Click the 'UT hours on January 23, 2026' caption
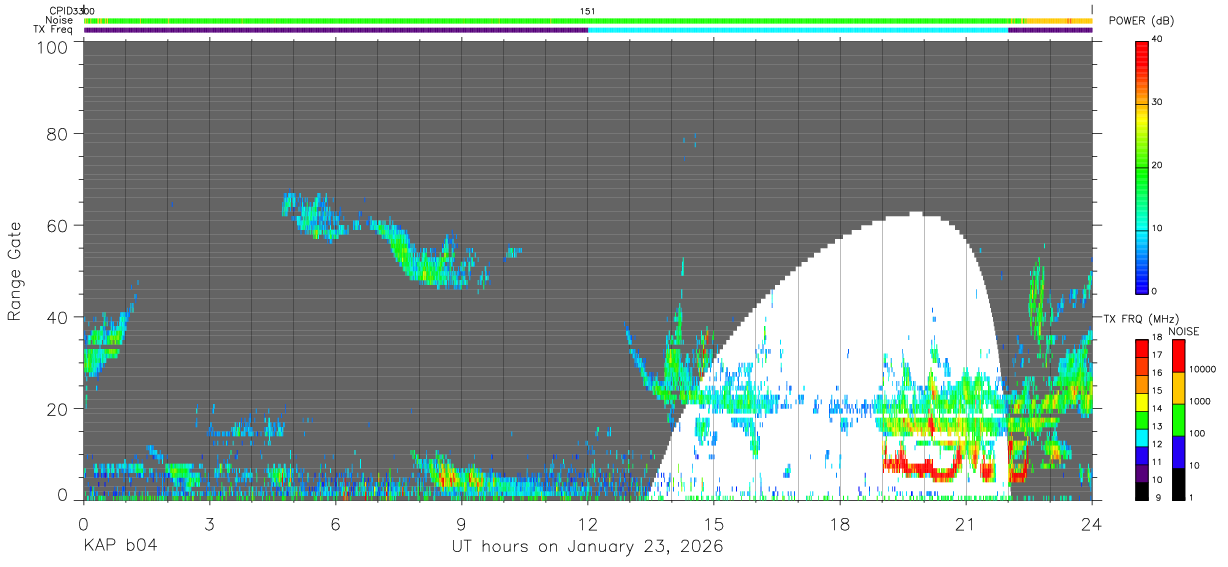 [587, 547]
